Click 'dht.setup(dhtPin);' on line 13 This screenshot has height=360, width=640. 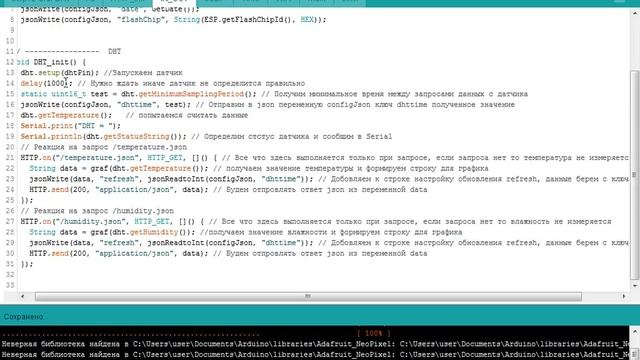[x=60, y=73]
